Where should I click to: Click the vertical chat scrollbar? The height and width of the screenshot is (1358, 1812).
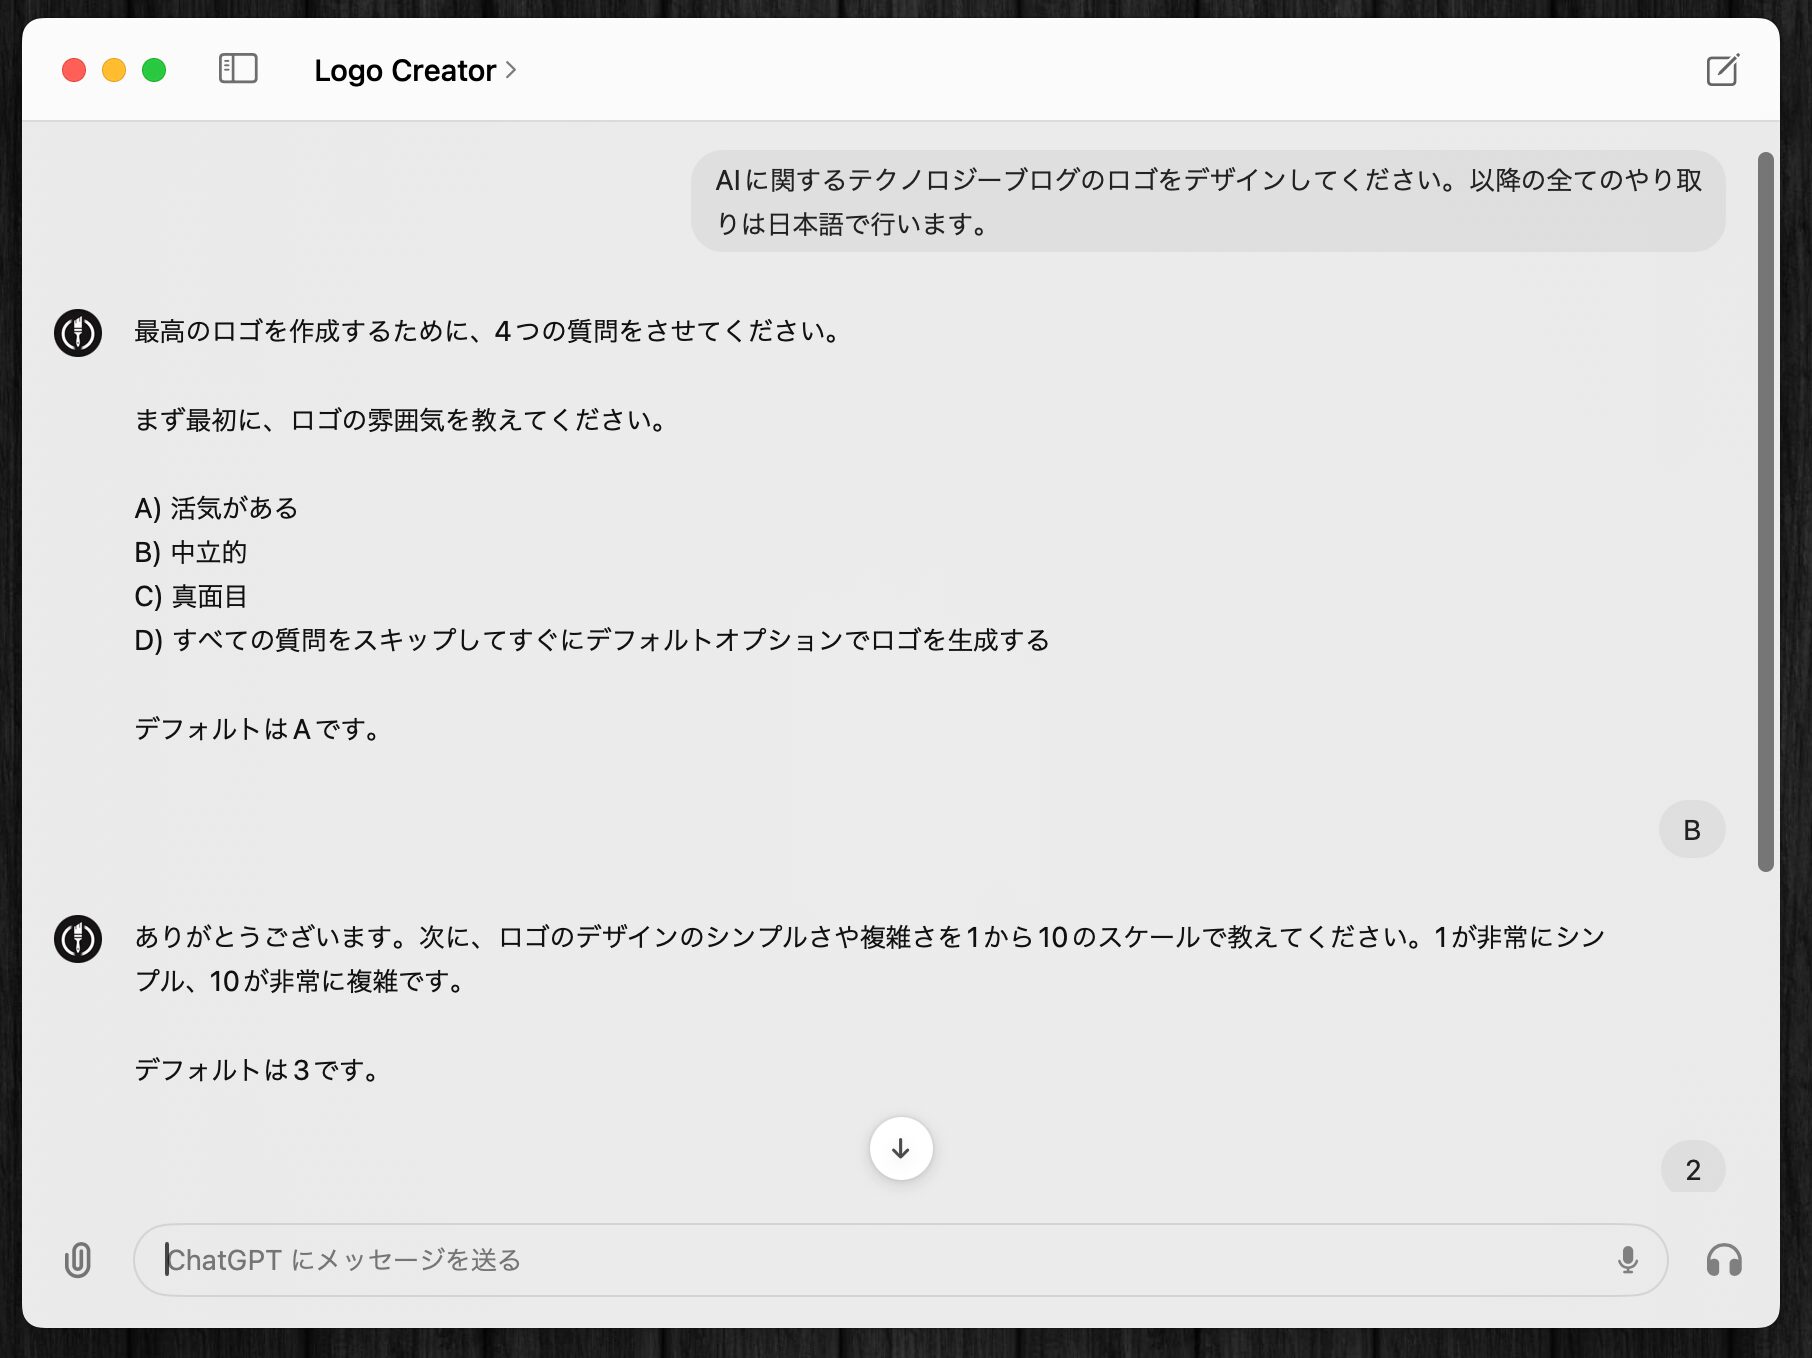point(1766,510)
